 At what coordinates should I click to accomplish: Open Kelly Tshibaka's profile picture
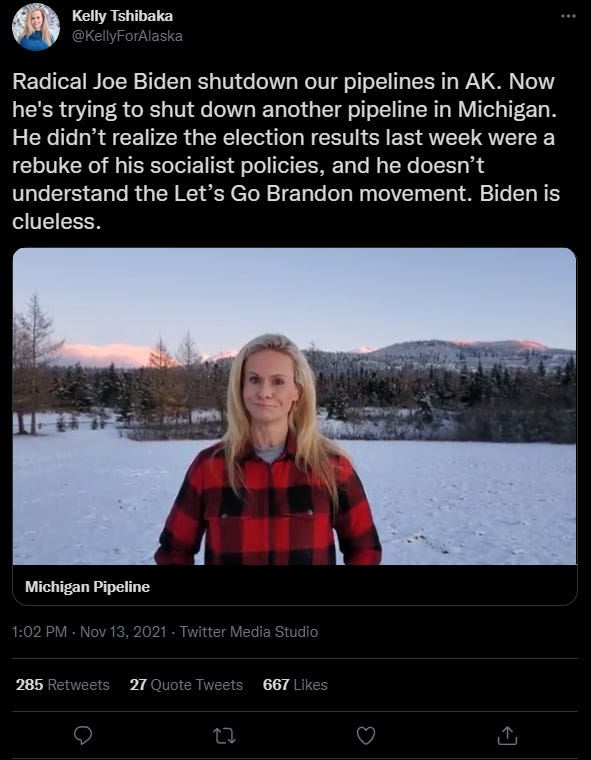[x=36, y=27]
